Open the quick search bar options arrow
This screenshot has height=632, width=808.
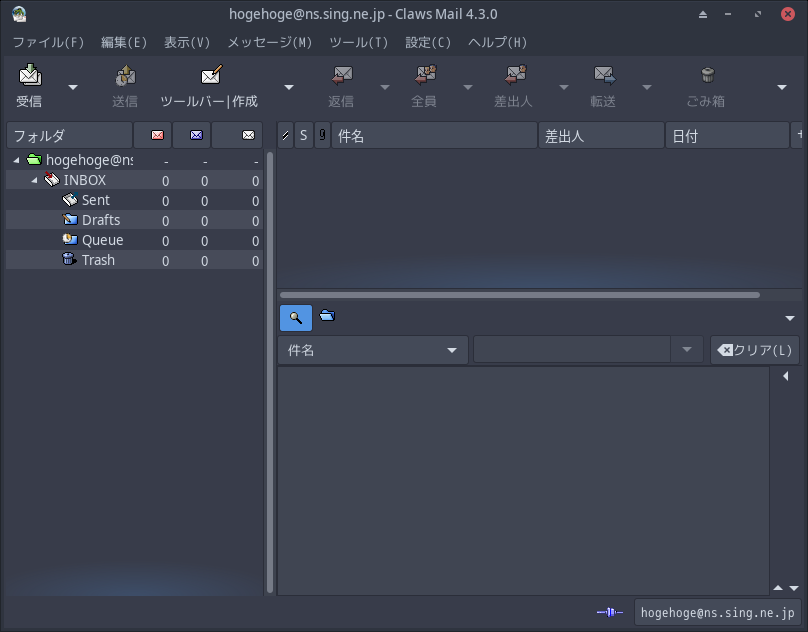click(790, 318)
